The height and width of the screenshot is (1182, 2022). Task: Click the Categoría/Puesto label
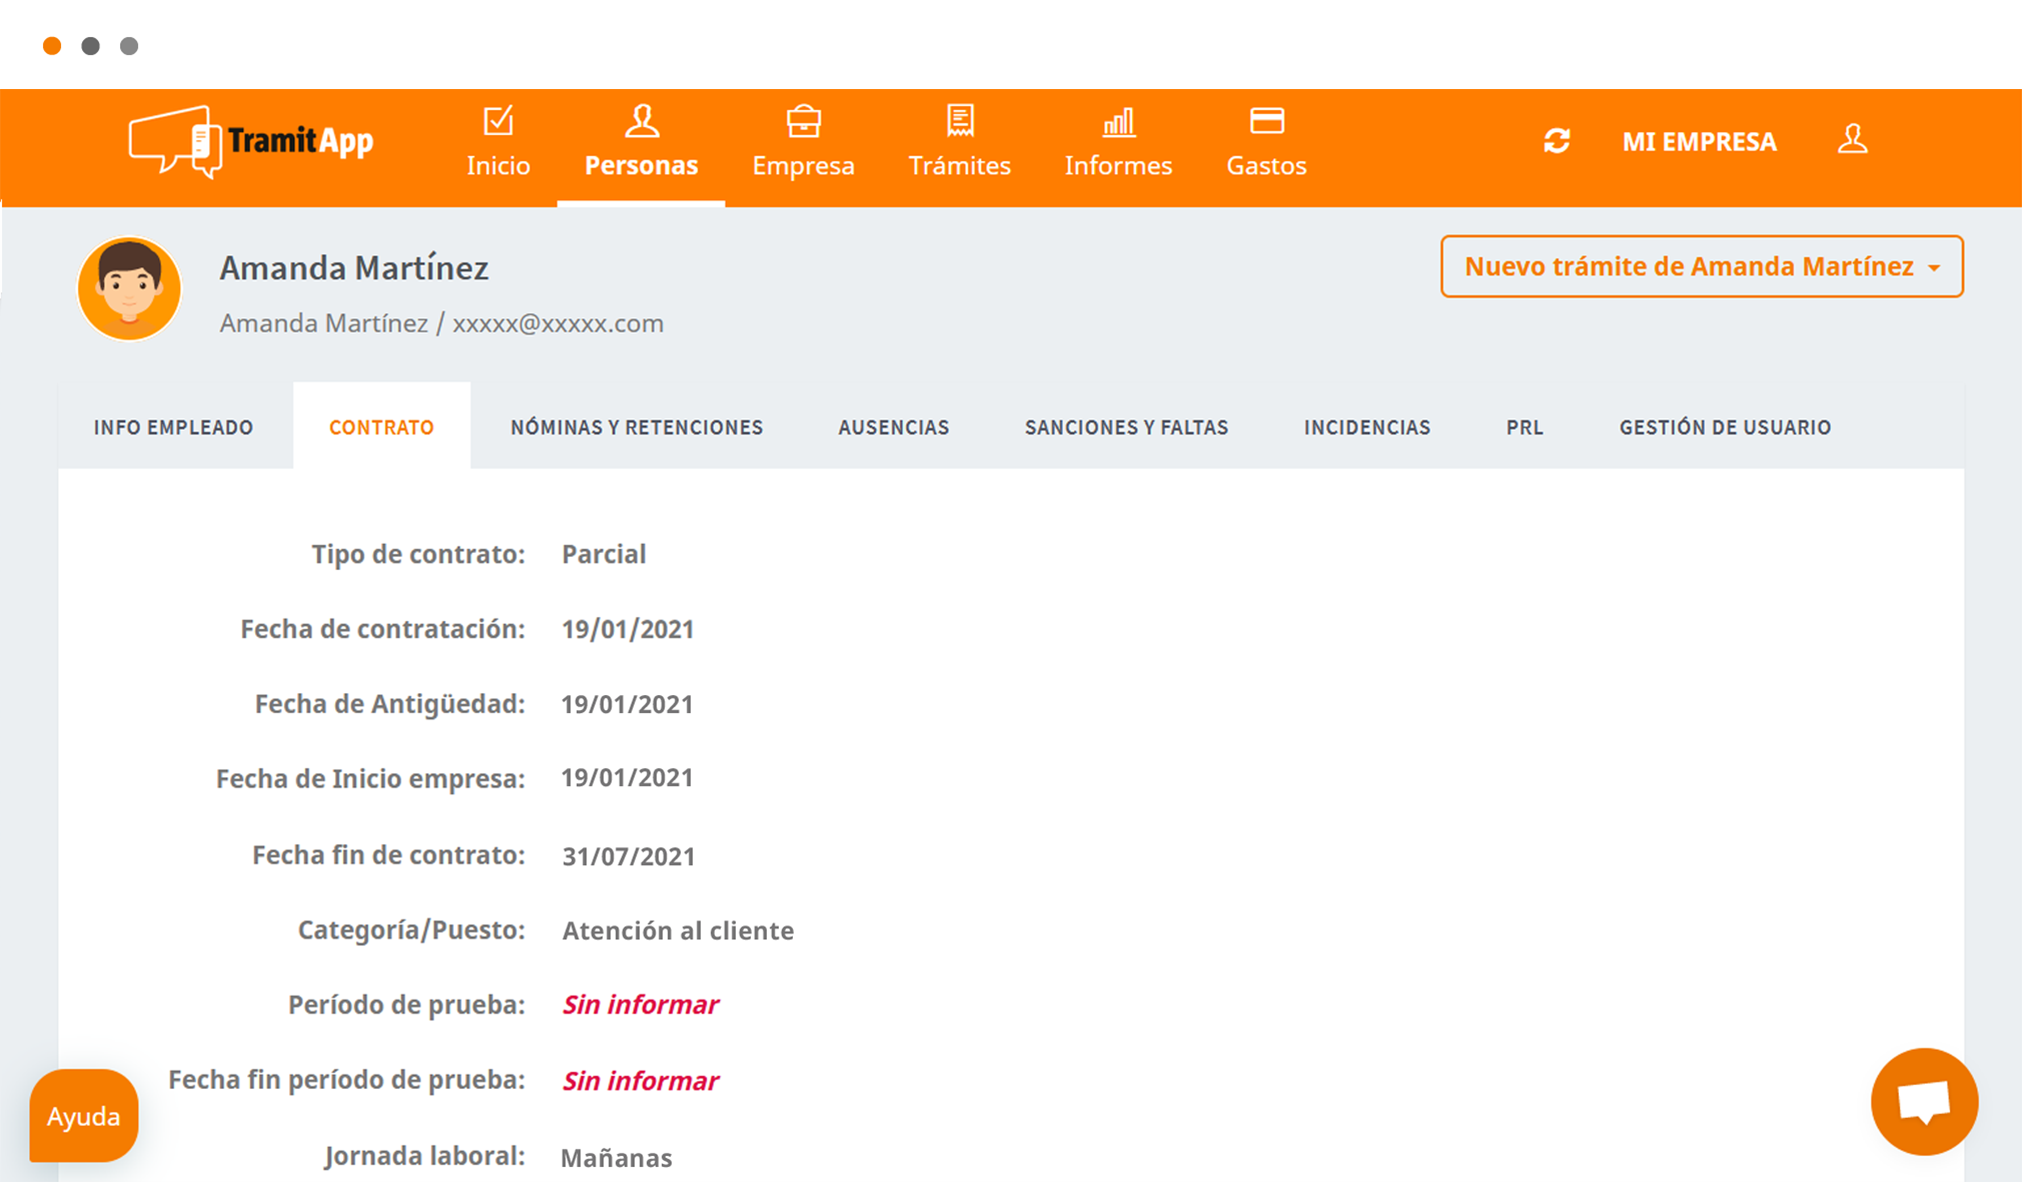(411, 930)
